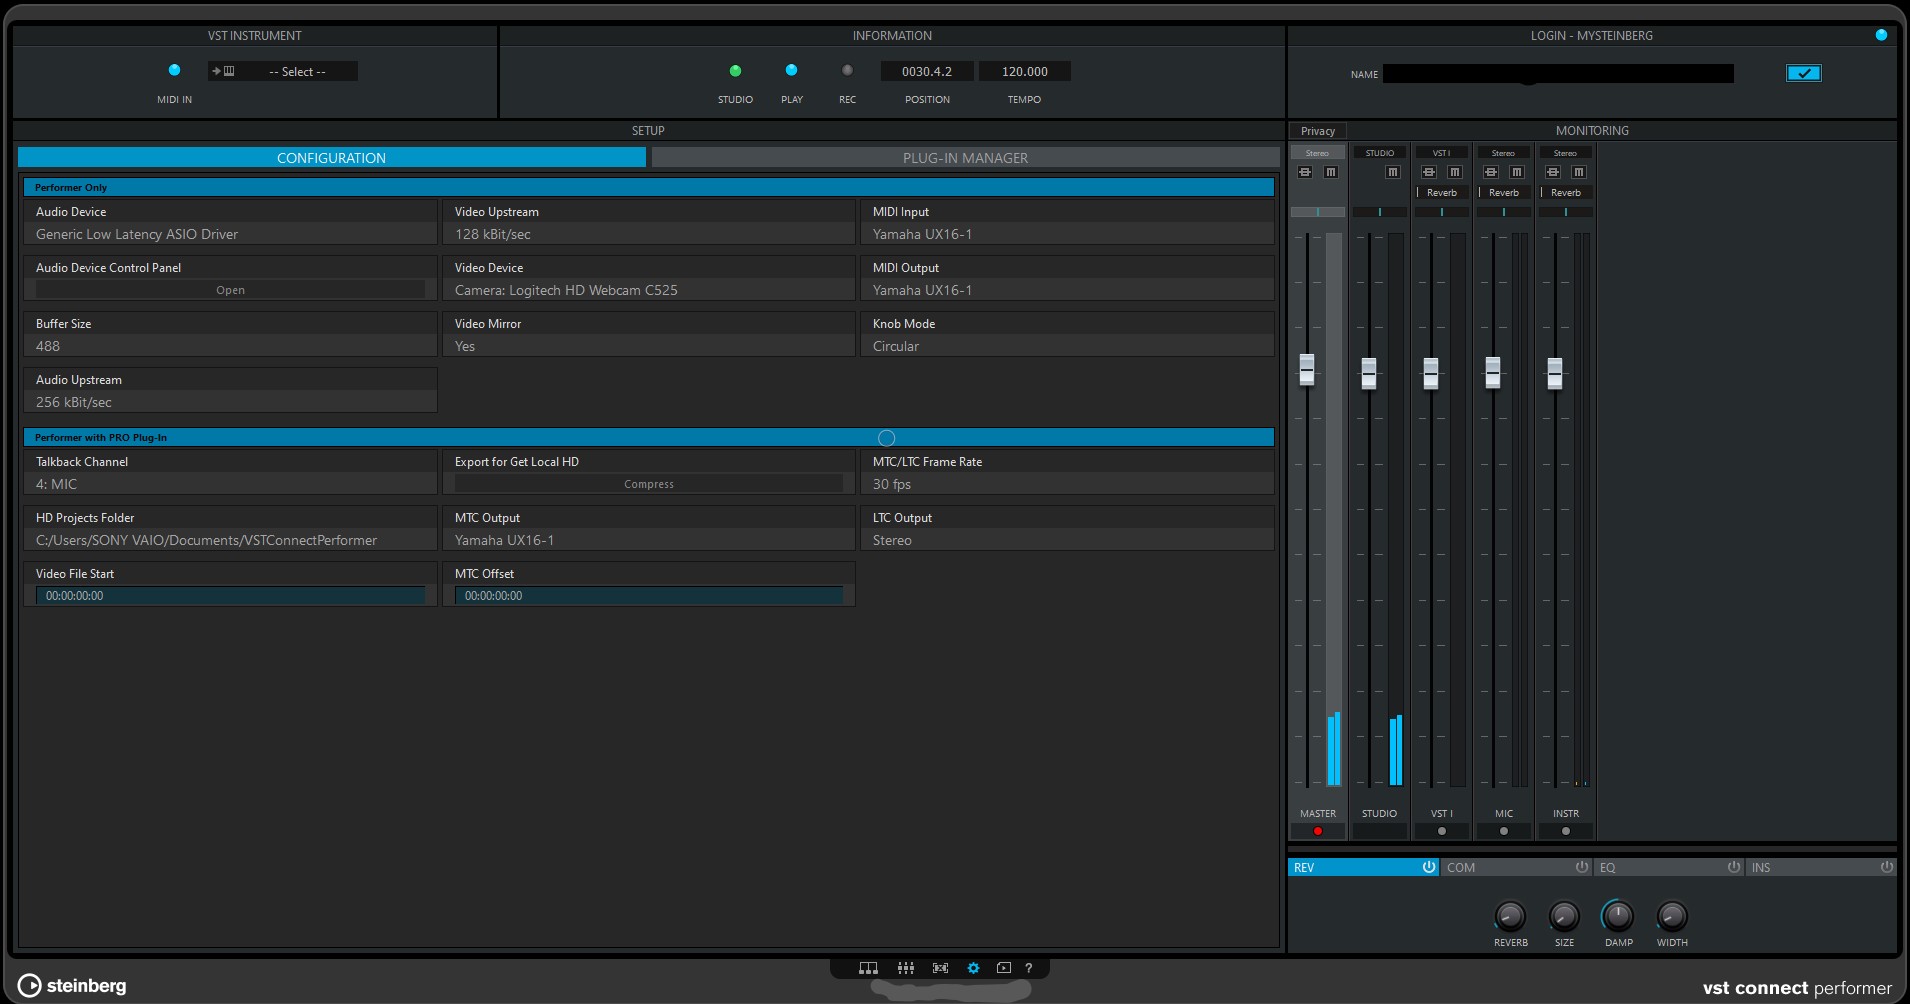The width and height of the screenshot is (1910, 1004).
Task: Click the Reverb send on MIC strip
Action: [x=1503, y=192]
